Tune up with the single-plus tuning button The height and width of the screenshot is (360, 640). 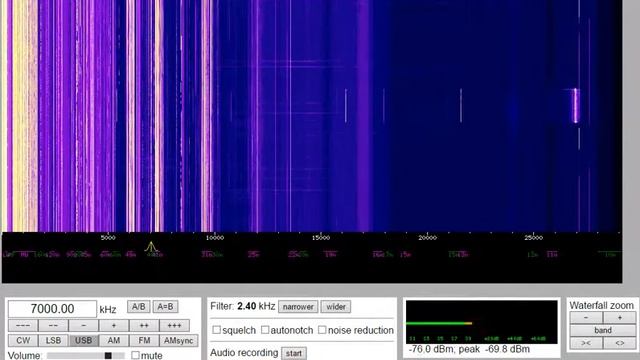(113, 325)
